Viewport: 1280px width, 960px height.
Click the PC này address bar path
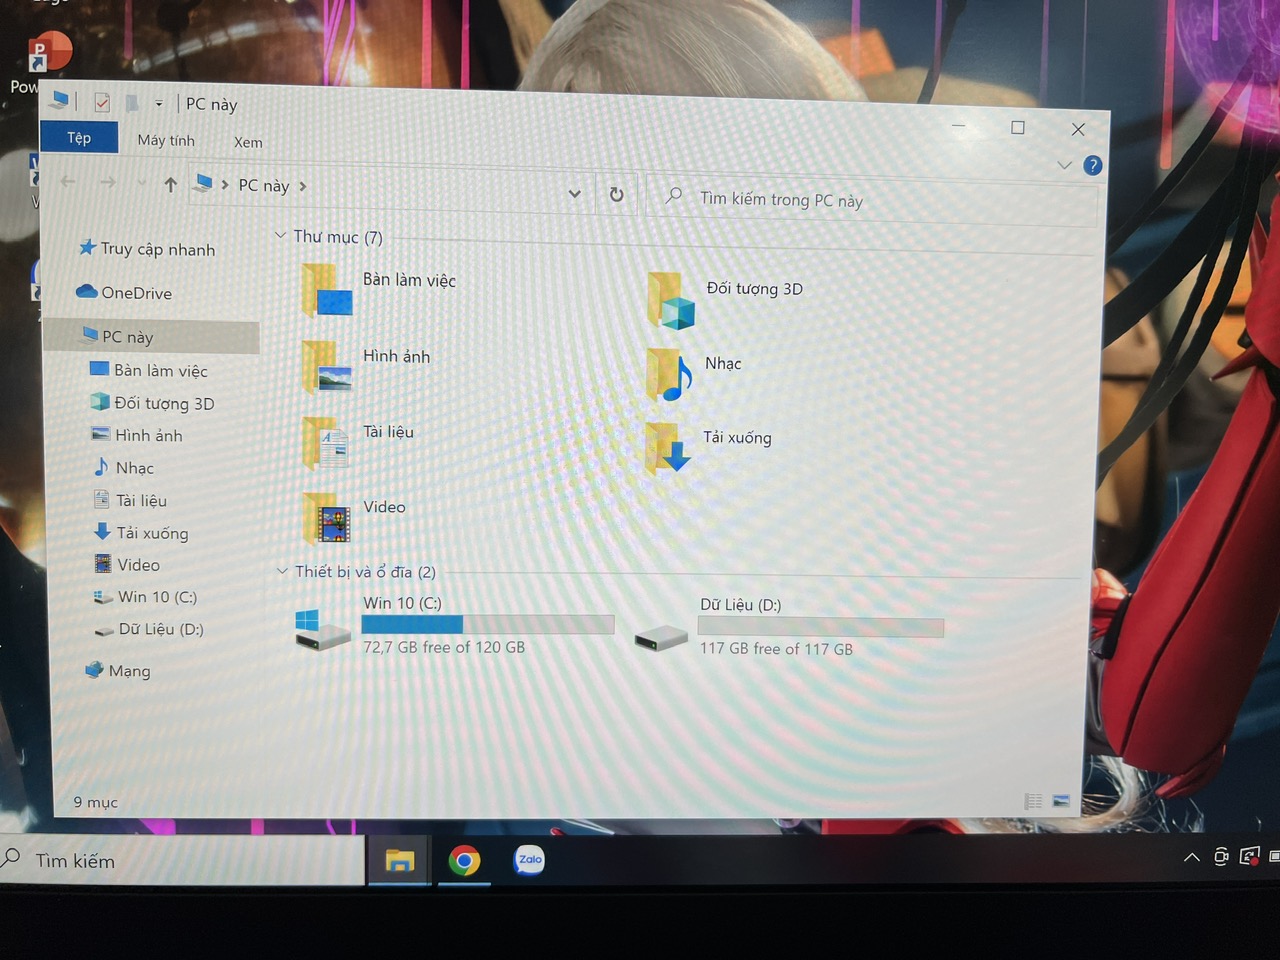point(264,185)
